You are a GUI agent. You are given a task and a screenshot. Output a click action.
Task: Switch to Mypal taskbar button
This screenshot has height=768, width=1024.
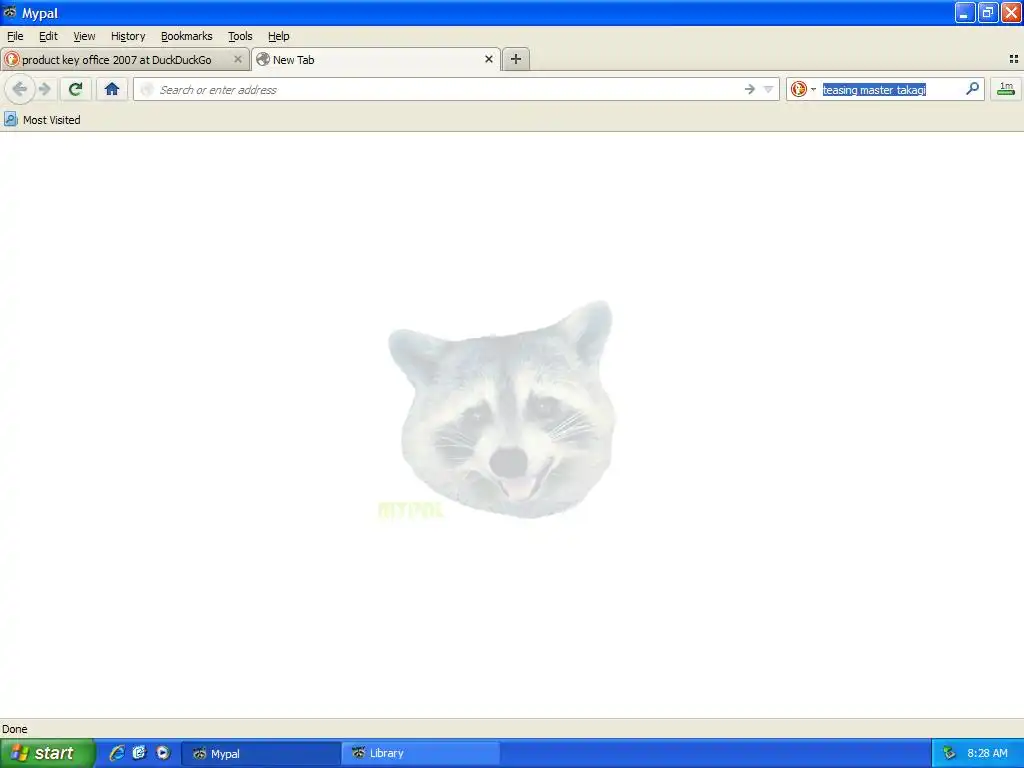pyautogui.click(x=261, y=754)
